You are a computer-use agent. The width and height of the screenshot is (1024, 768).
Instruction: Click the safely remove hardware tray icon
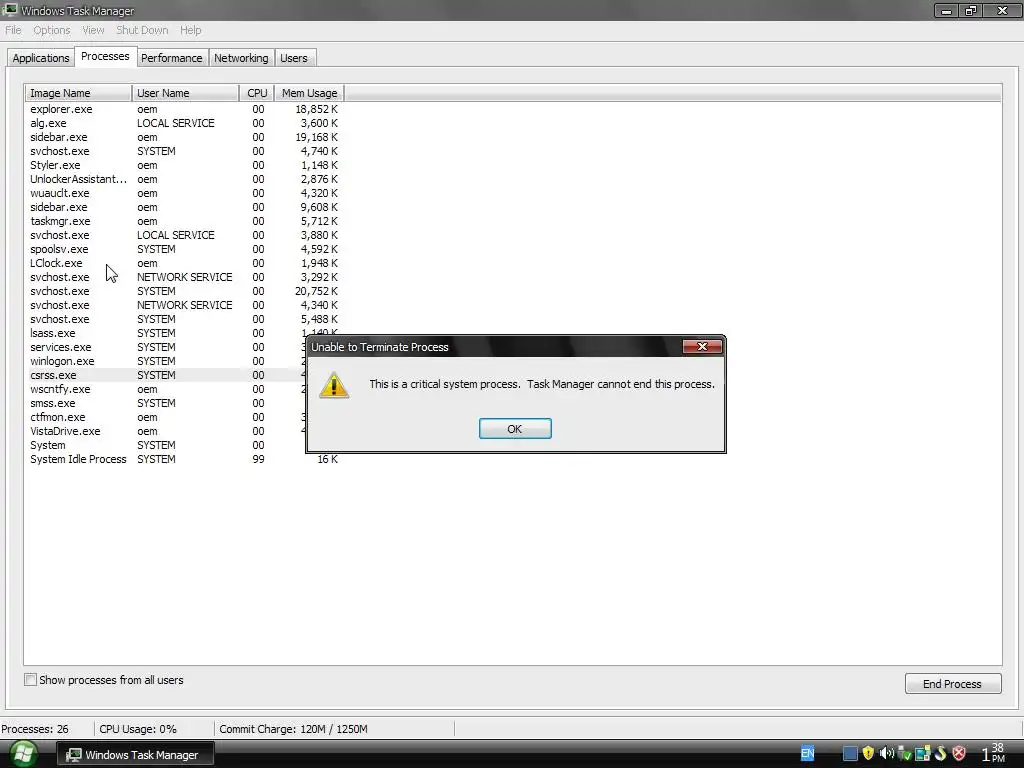[x=904, y=754]
